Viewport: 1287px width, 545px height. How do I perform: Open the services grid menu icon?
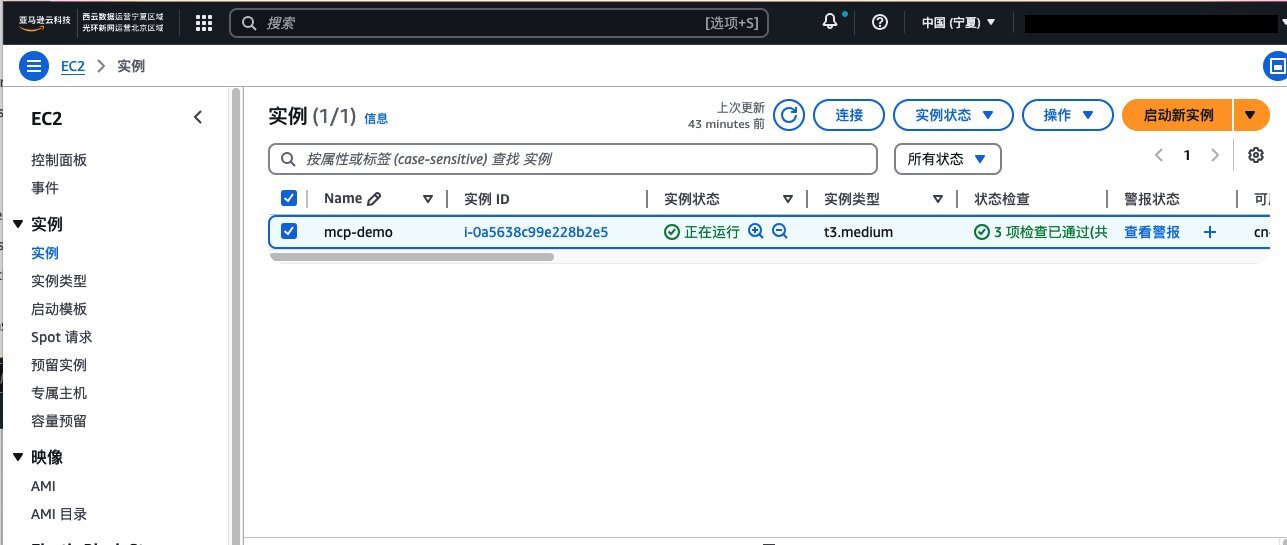[x=203, y=22]
